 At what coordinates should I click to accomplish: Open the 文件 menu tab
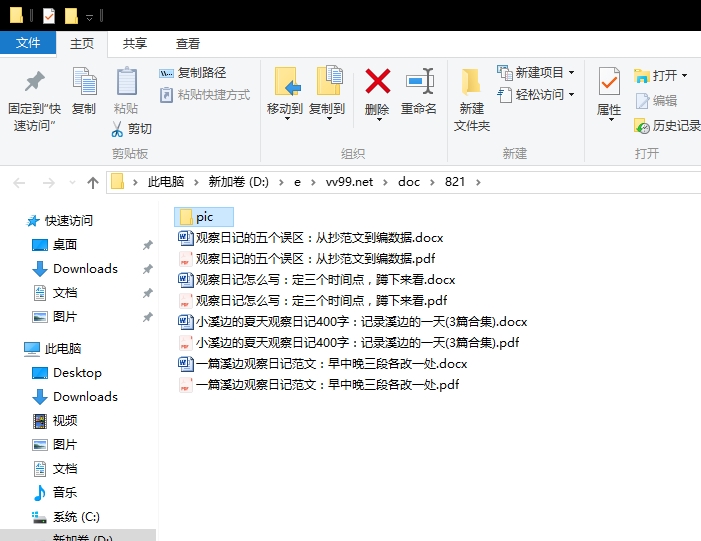pyautogui.click(x=28, y=43)
